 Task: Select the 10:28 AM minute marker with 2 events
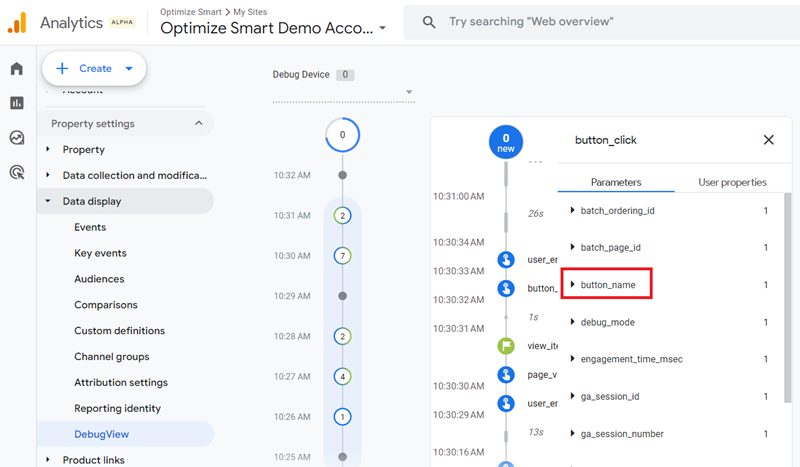(x=342, y=336)
